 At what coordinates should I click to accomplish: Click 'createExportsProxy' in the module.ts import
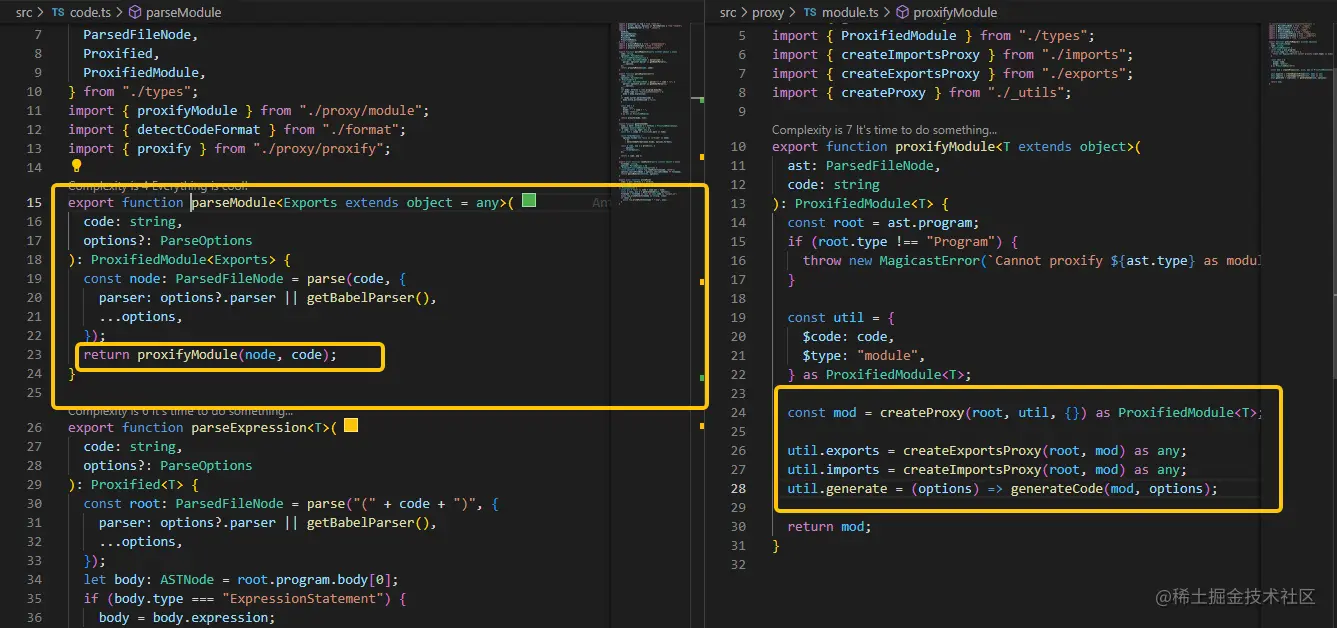coord(910,73)
